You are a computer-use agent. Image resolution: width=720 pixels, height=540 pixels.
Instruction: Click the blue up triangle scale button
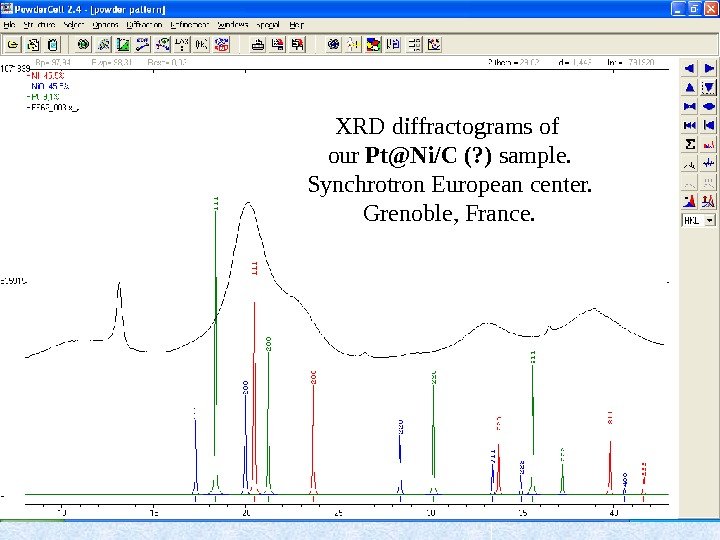(689, 87)
